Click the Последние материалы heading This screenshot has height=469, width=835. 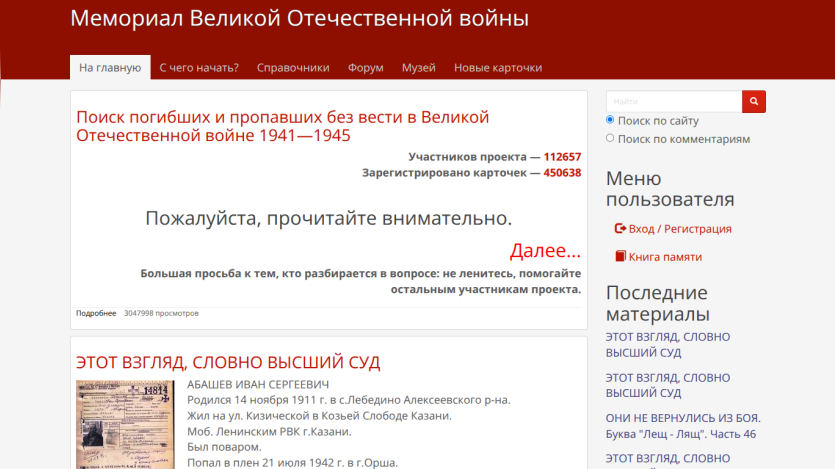(x=658, y=303)
